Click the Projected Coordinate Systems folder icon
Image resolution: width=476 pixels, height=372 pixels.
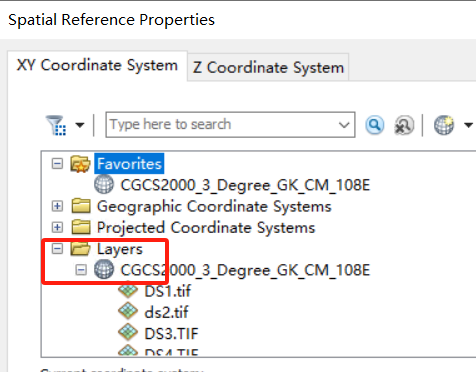(81, 227)
